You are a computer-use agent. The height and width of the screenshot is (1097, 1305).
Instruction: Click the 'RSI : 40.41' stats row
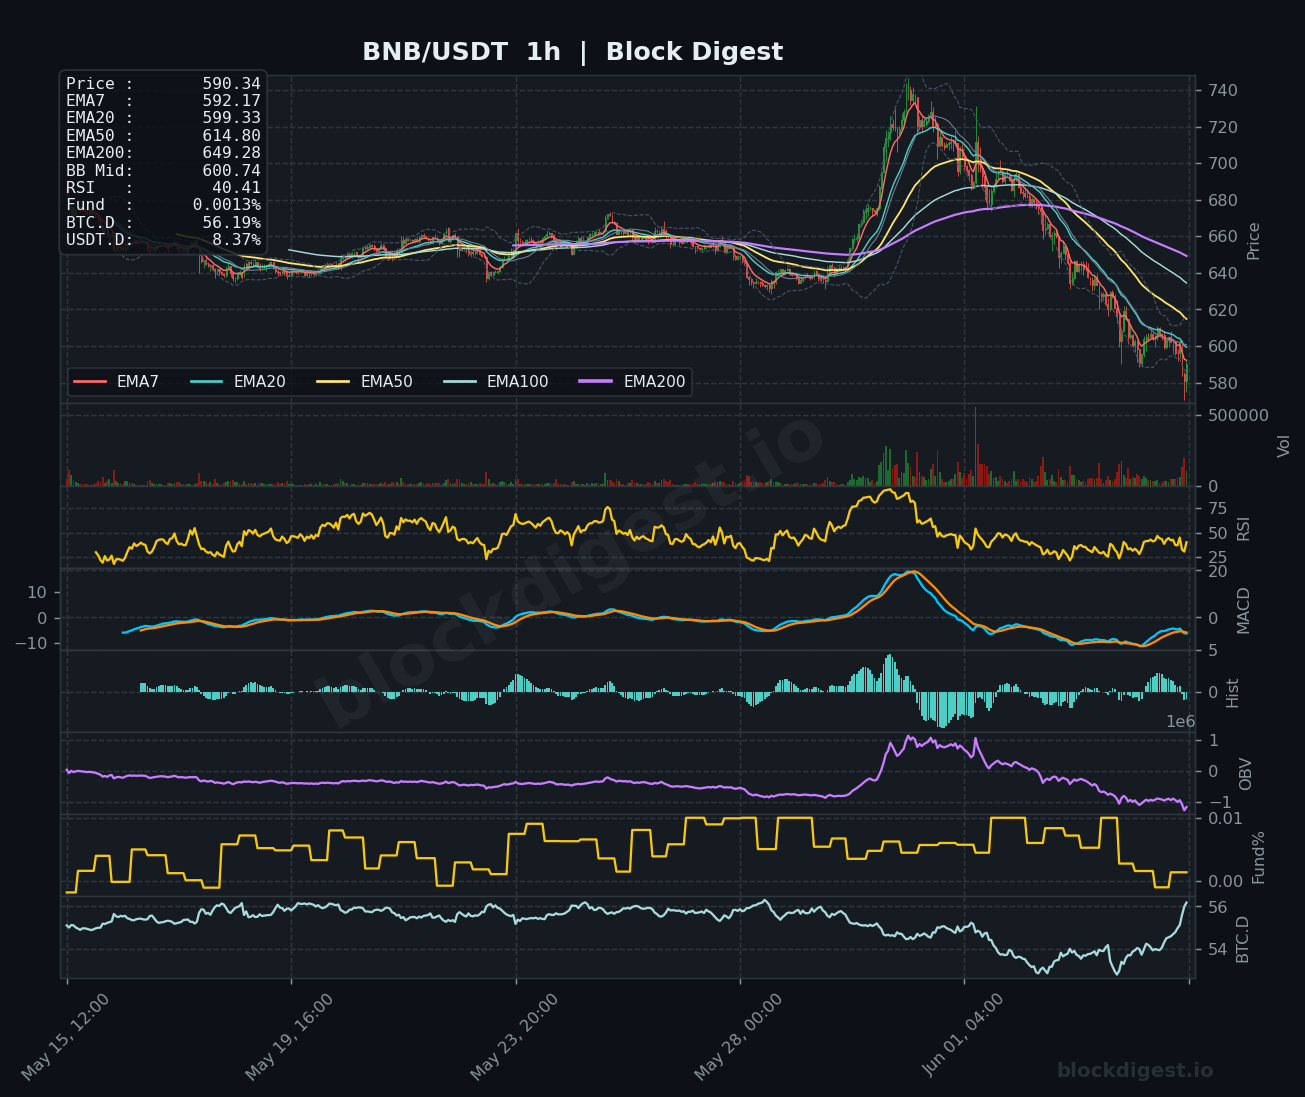tap(163, 188)
